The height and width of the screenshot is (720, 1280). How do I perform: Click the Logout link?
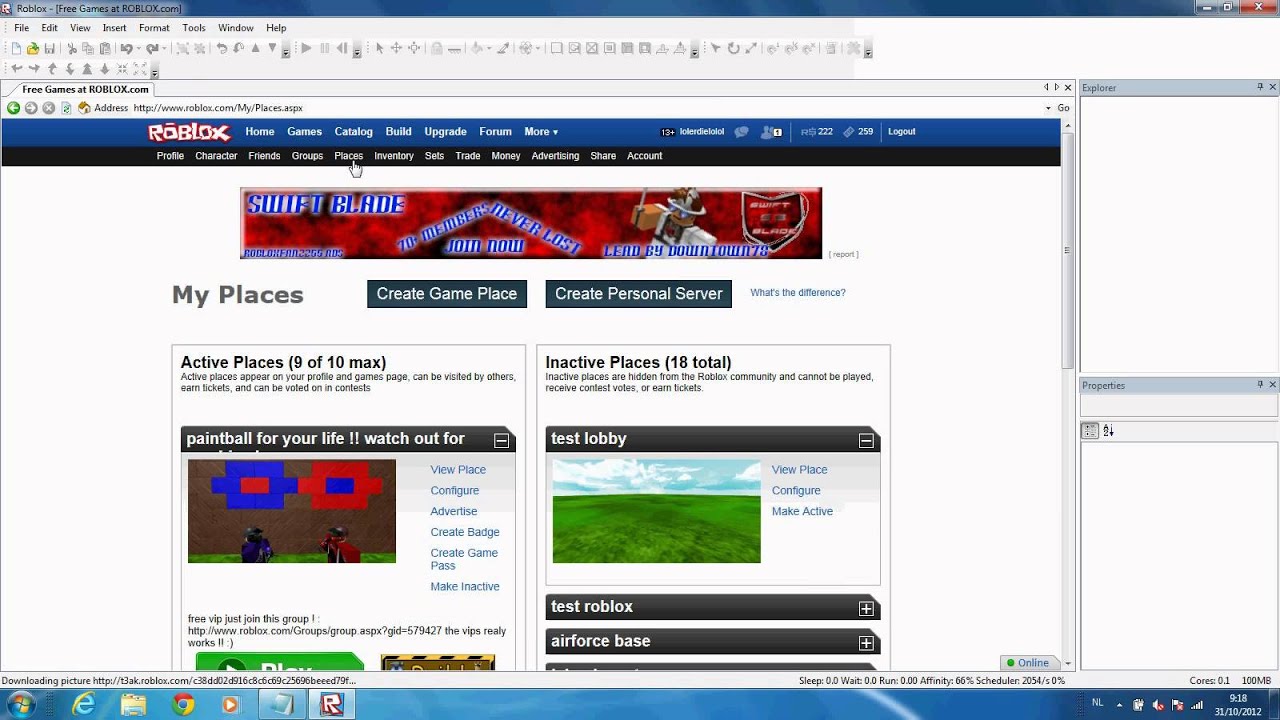(x=902, y=131)
